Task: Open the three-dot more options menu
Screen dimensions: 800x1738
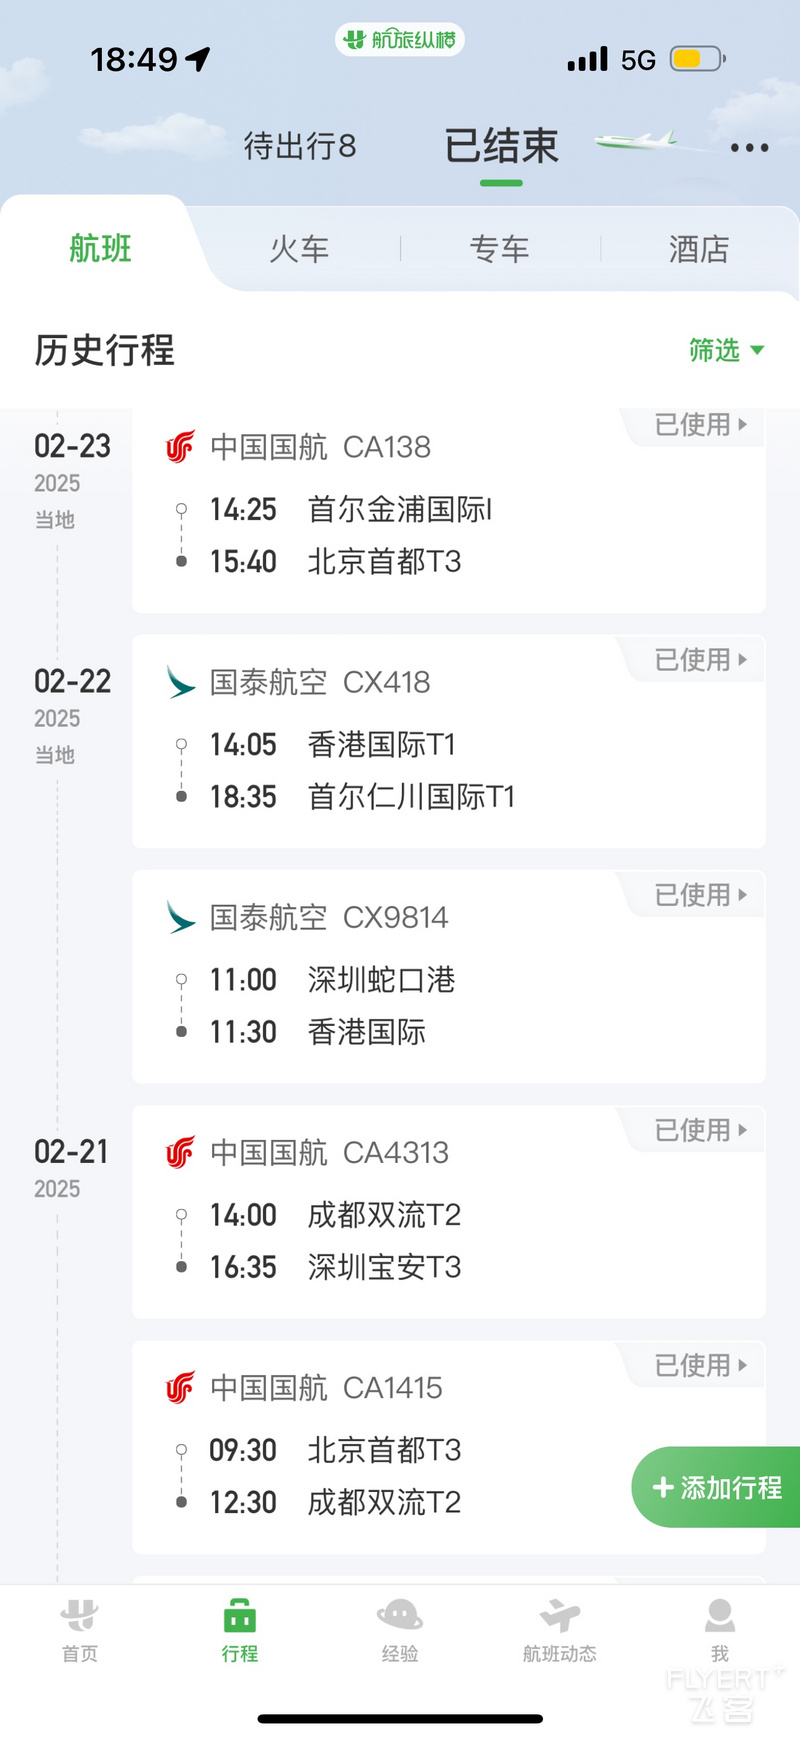Action: (749, 148)
